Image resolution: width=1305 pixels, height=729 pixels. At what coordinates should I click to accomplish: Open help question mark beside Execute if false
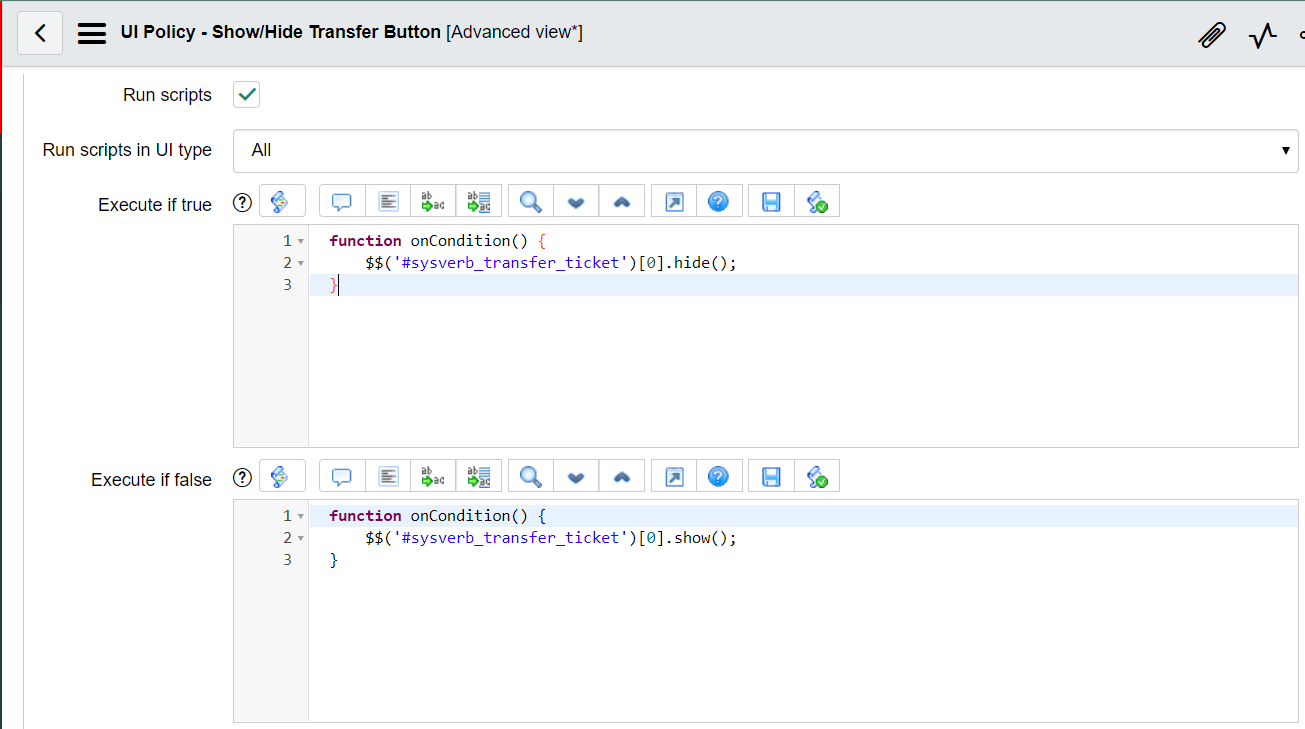pos(242,478)
